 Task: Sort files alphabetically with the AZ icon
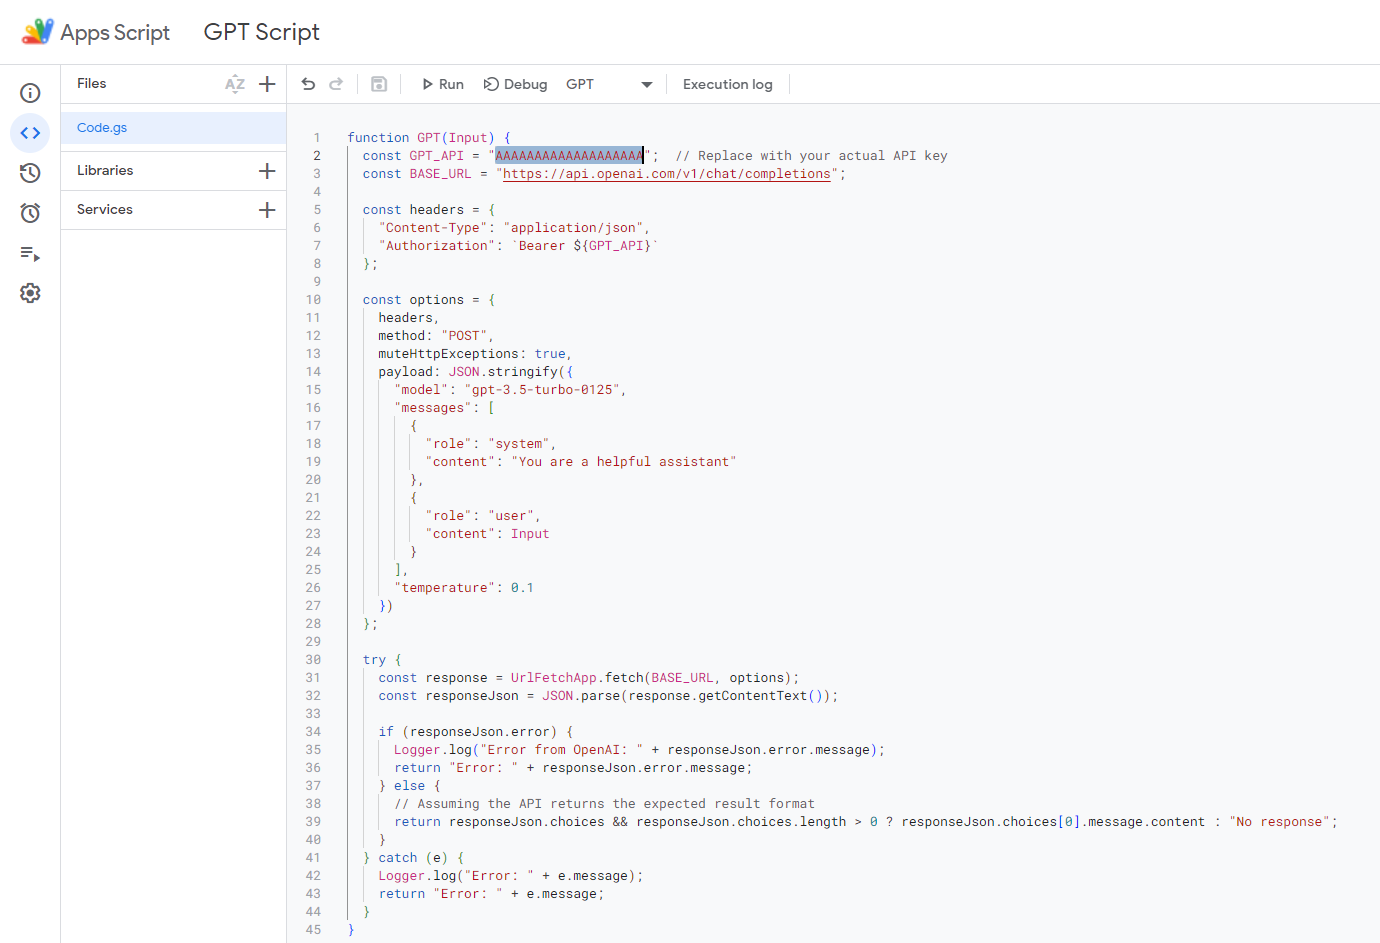[234, 83]
